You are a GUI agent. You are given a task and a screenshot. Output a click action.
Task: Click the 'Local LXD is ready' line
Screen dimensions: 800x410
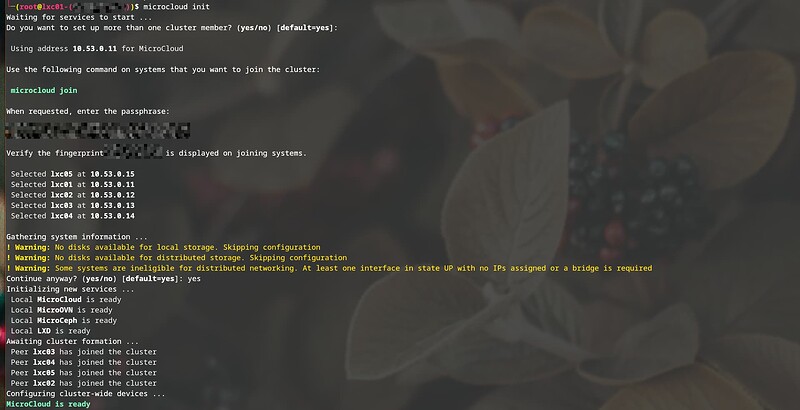(x=51, y=331)
